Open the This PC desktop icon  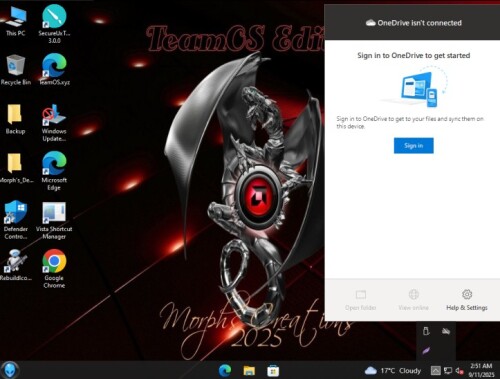(15, 21)
